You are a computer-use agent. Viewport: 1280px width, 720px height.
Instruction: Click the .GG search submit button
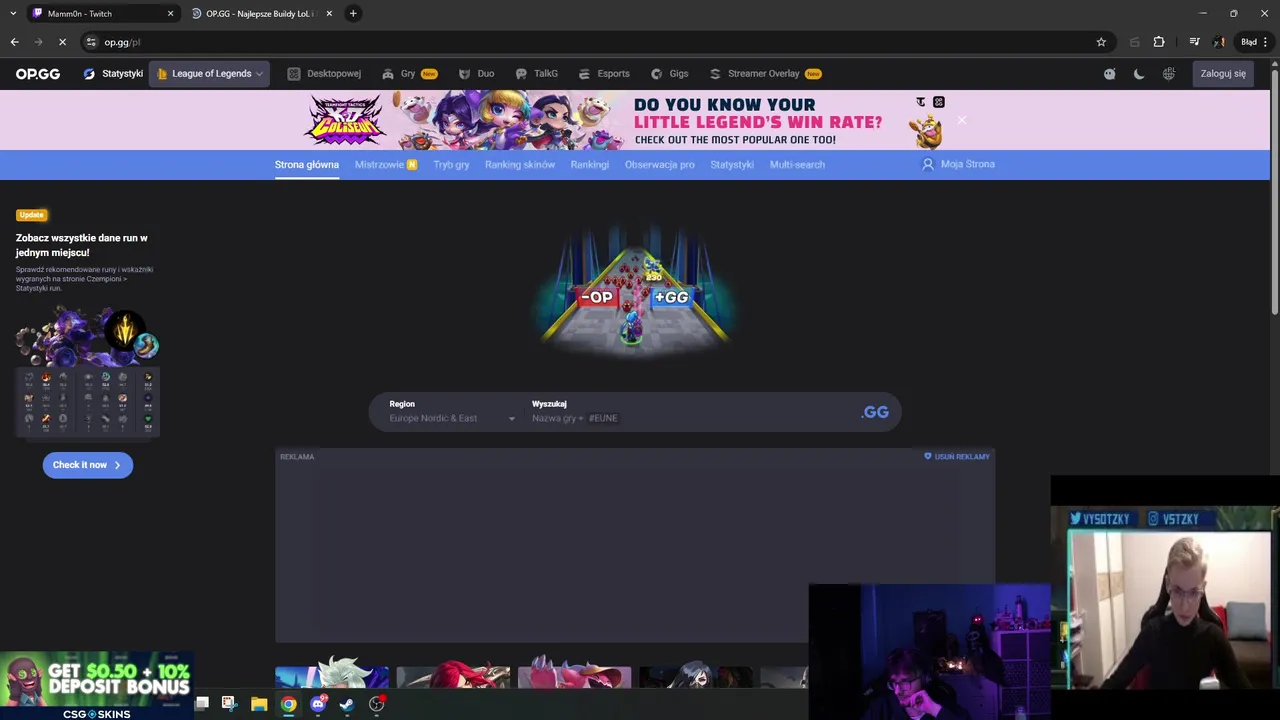pyautogui.click(x=875, y=412)
